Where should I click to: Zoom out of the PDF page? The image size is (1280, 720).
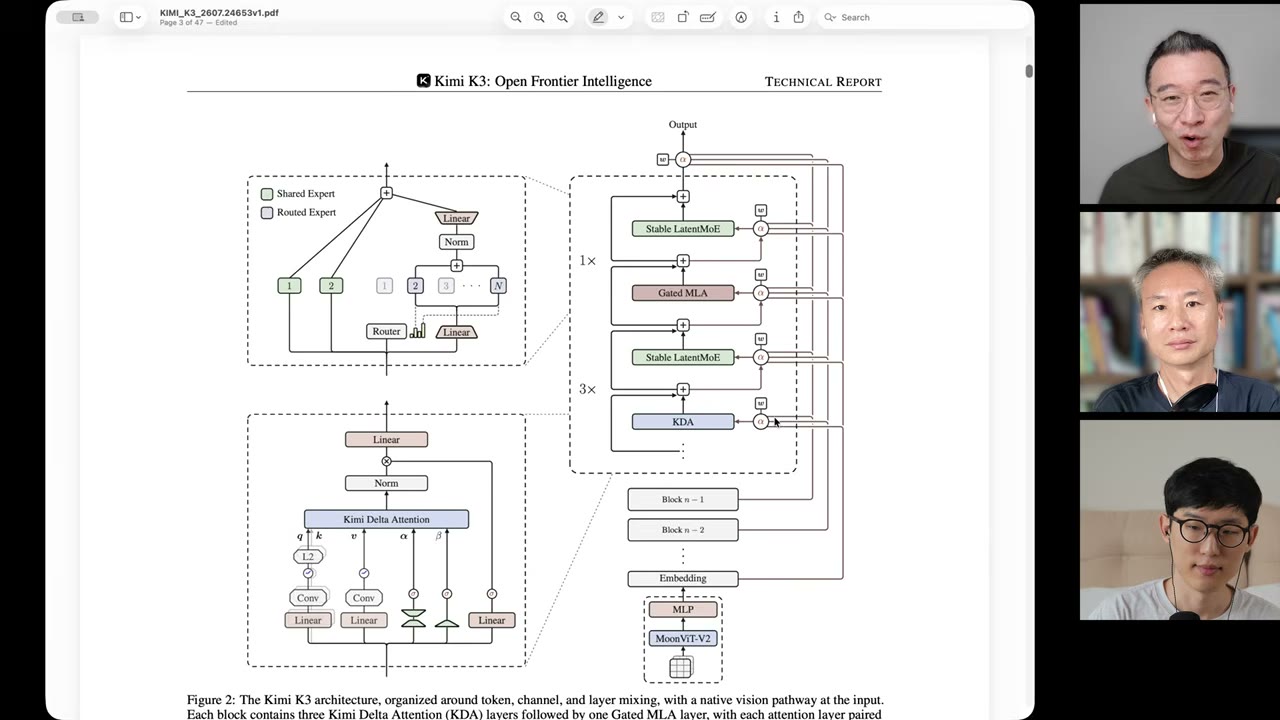pyautogui.click(x=516, y=17)
